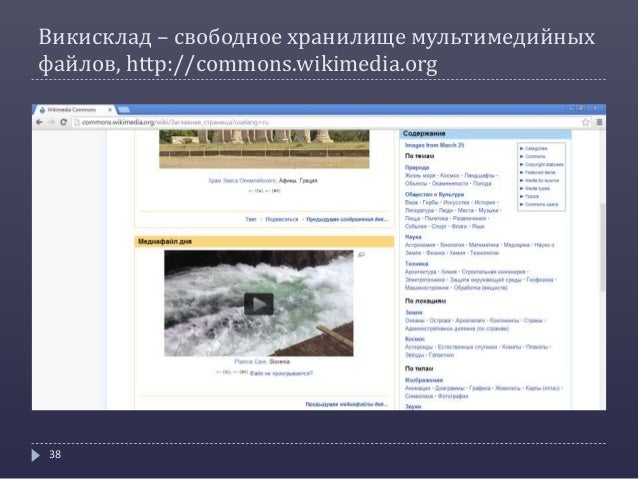Open the Архитектура link

420,272
